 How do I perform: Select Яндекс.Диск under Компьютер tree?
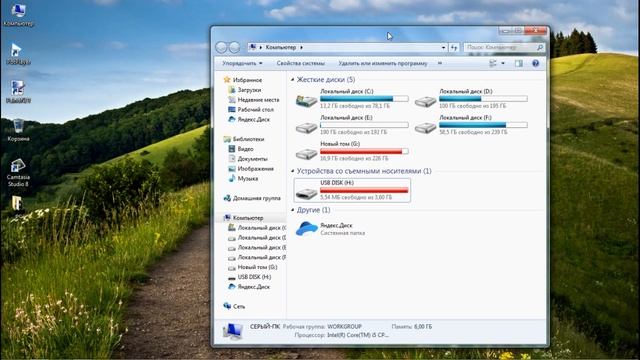(x=253, y=287)
